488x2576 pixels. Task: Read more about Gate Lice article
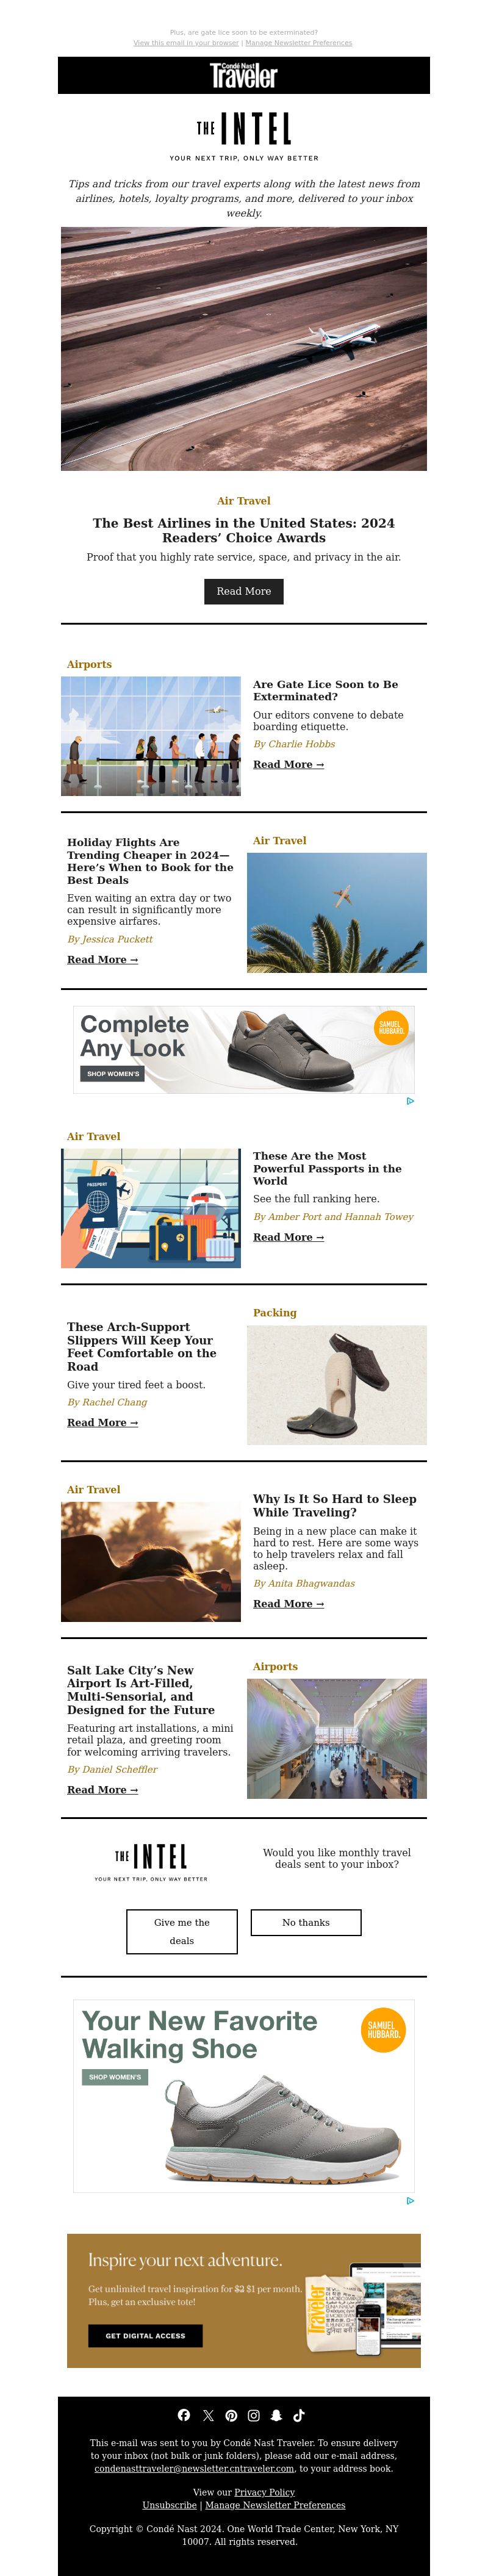288,764
